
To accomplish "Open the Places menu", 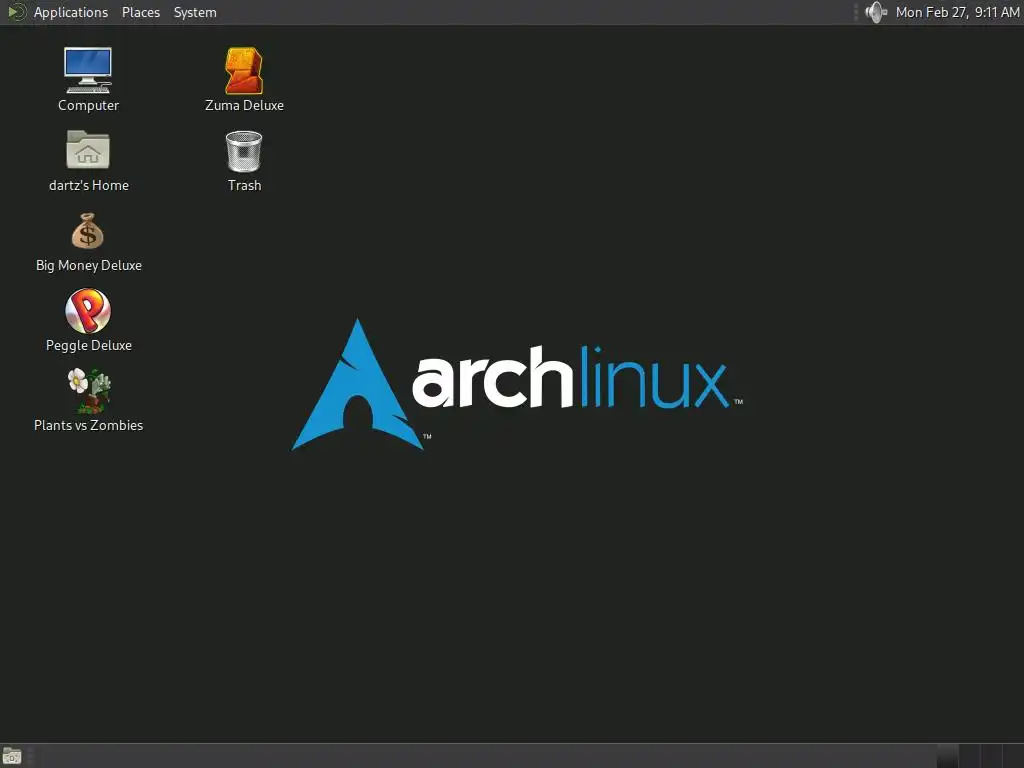I will pos(140,12).
